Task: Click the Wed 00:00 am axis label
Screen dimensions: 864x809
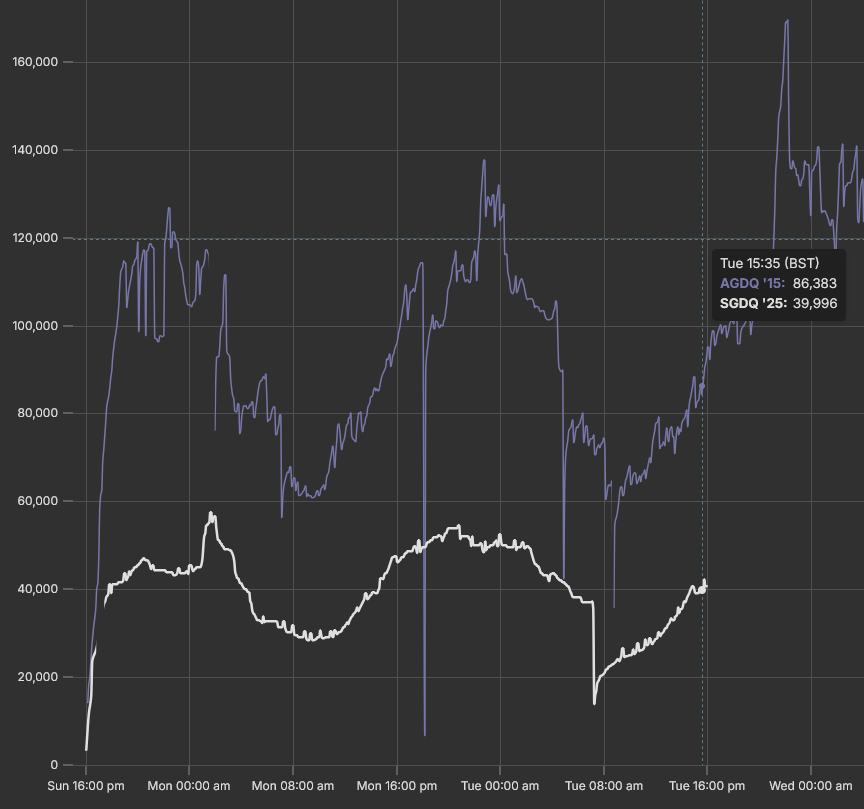Action: [x=811, y=786]
